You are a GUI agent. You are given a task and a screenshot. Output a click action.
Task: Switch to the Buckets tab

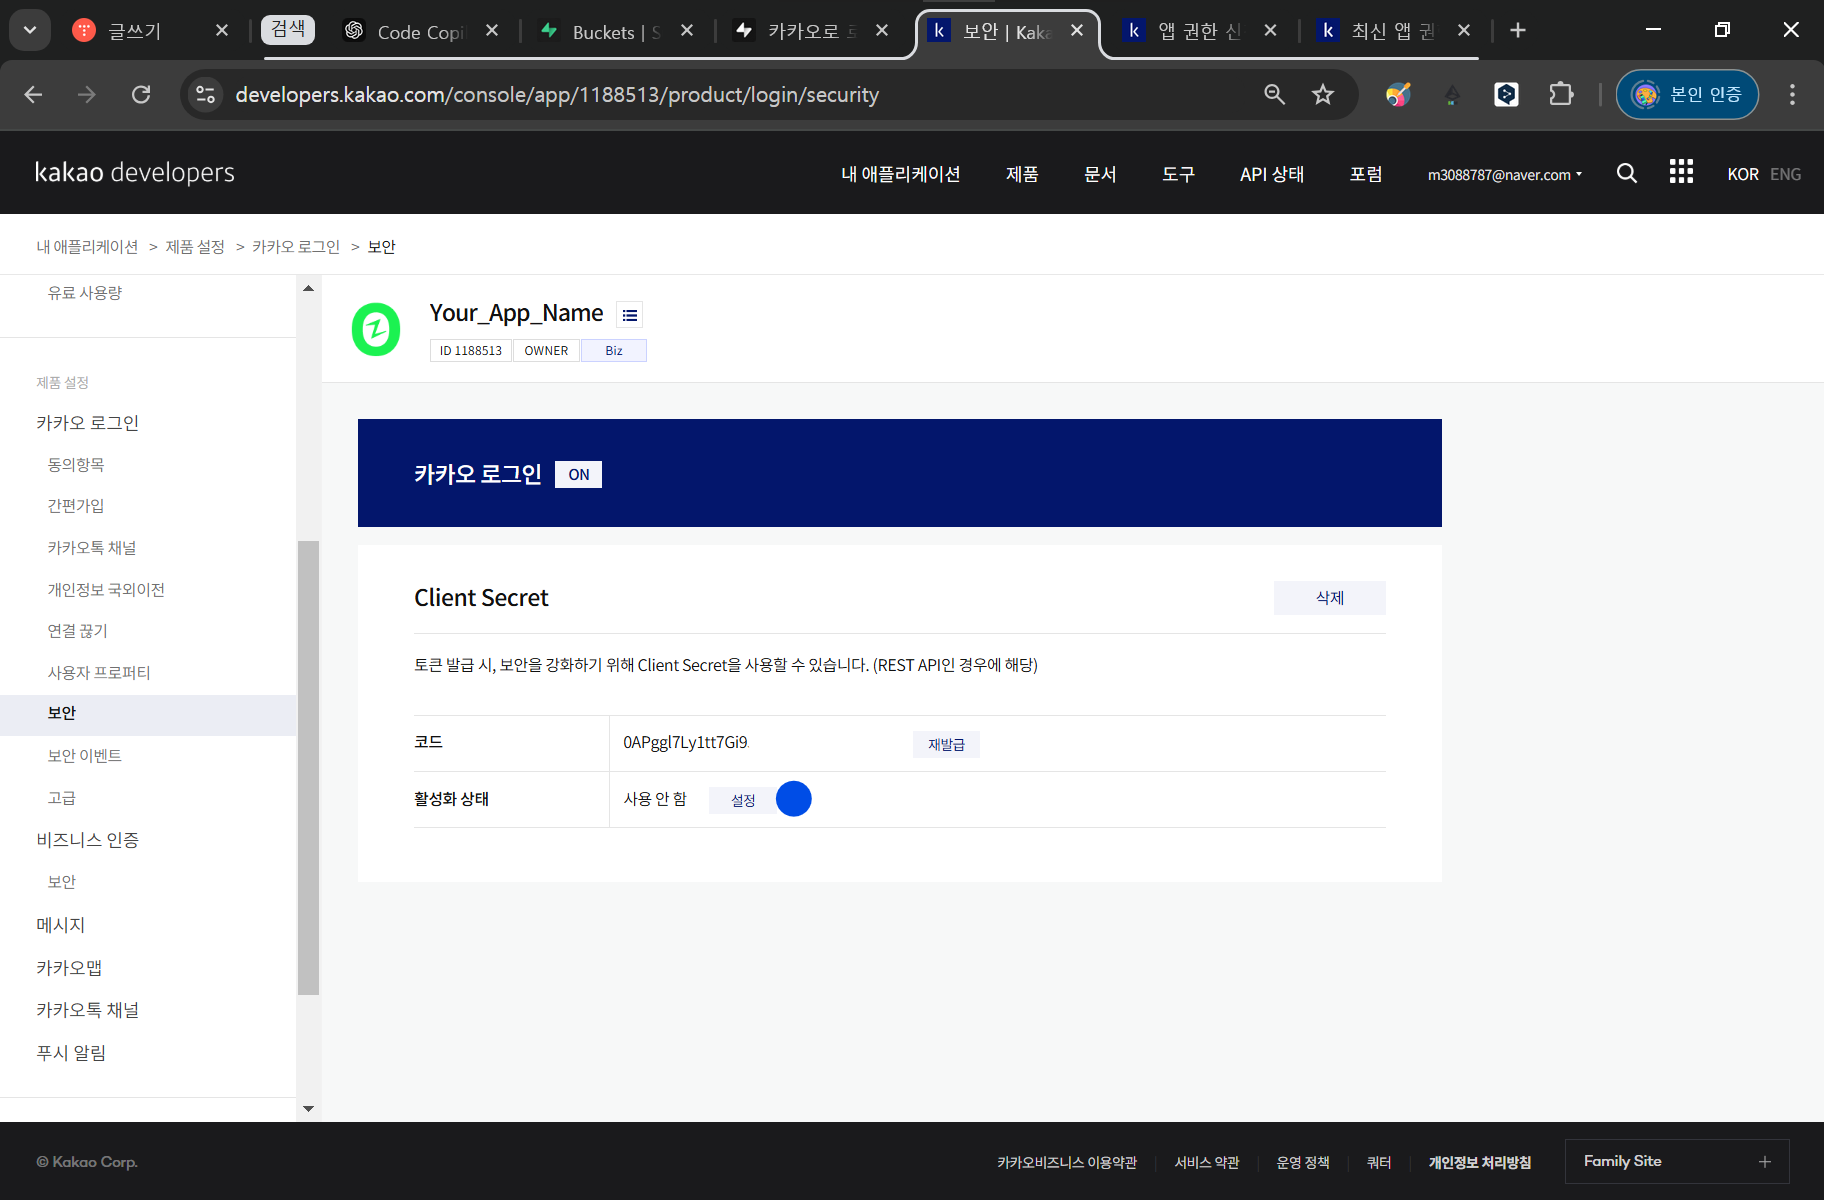coord(615,31)
